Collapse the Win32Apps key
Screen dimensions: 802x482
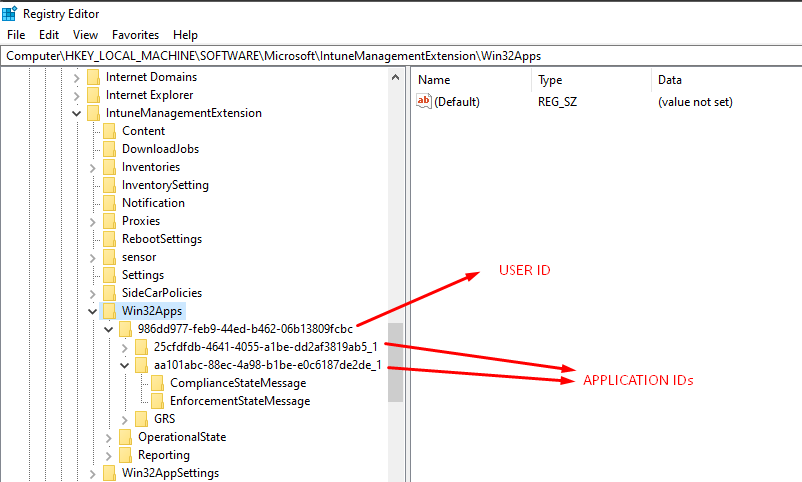coord(93,311)
